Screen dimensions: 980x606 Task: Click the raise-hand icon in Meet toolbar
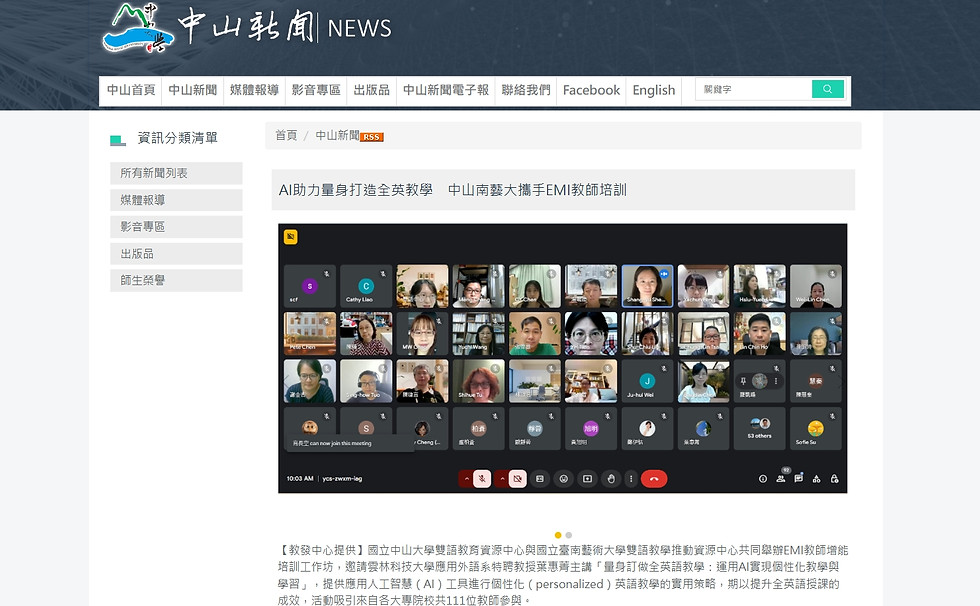coord(611,479)
